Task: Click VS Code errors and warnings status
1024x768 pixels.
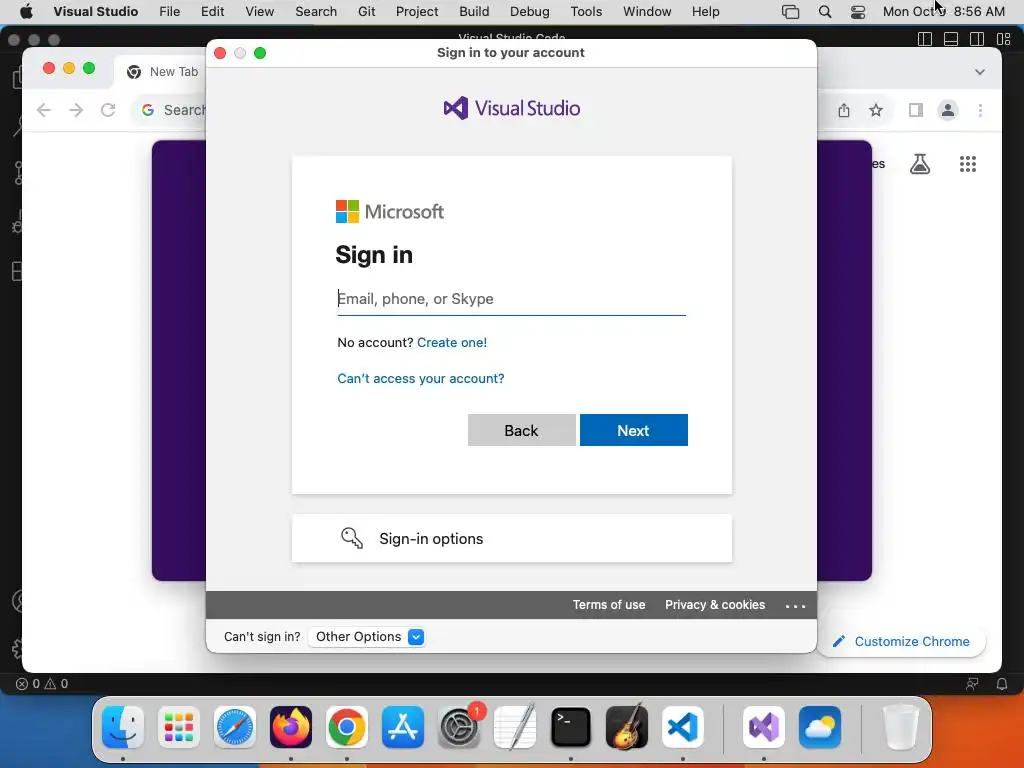Action: click(x=42, y=684)
